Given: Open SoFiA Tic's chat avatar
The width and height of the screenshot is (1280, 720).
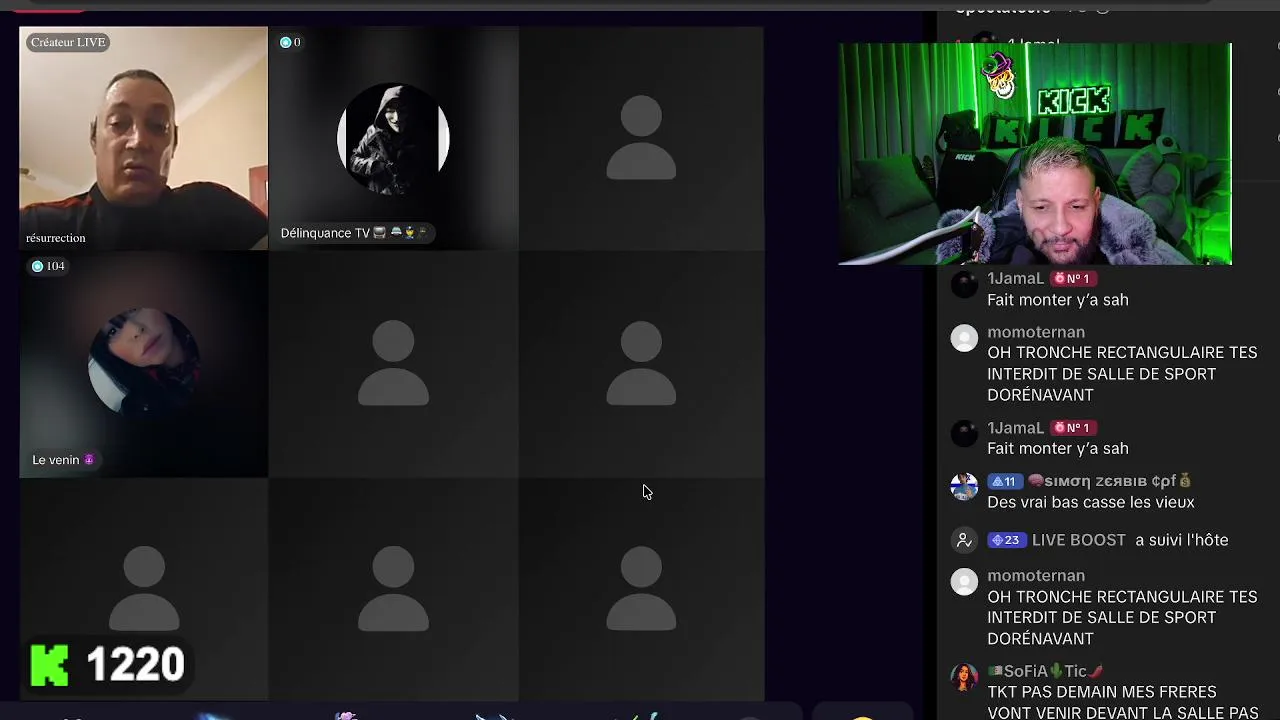Looking at the screenshot, I should coord(964,677).
